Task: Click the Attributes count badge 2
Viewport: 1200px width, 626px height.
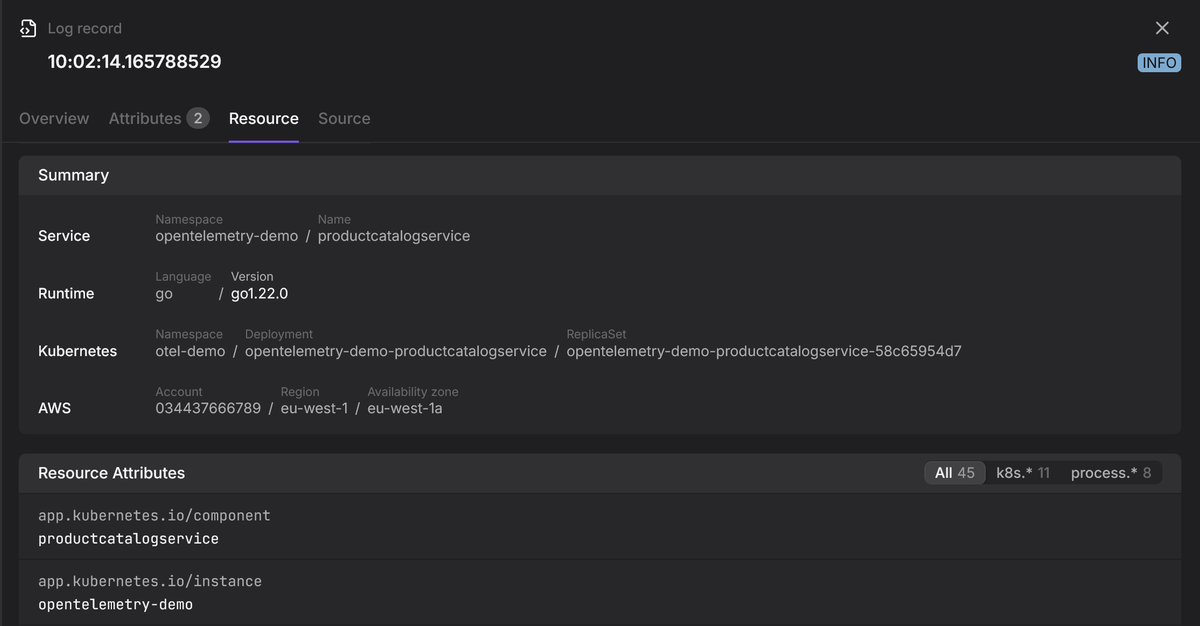Action: tap(198, 118)
